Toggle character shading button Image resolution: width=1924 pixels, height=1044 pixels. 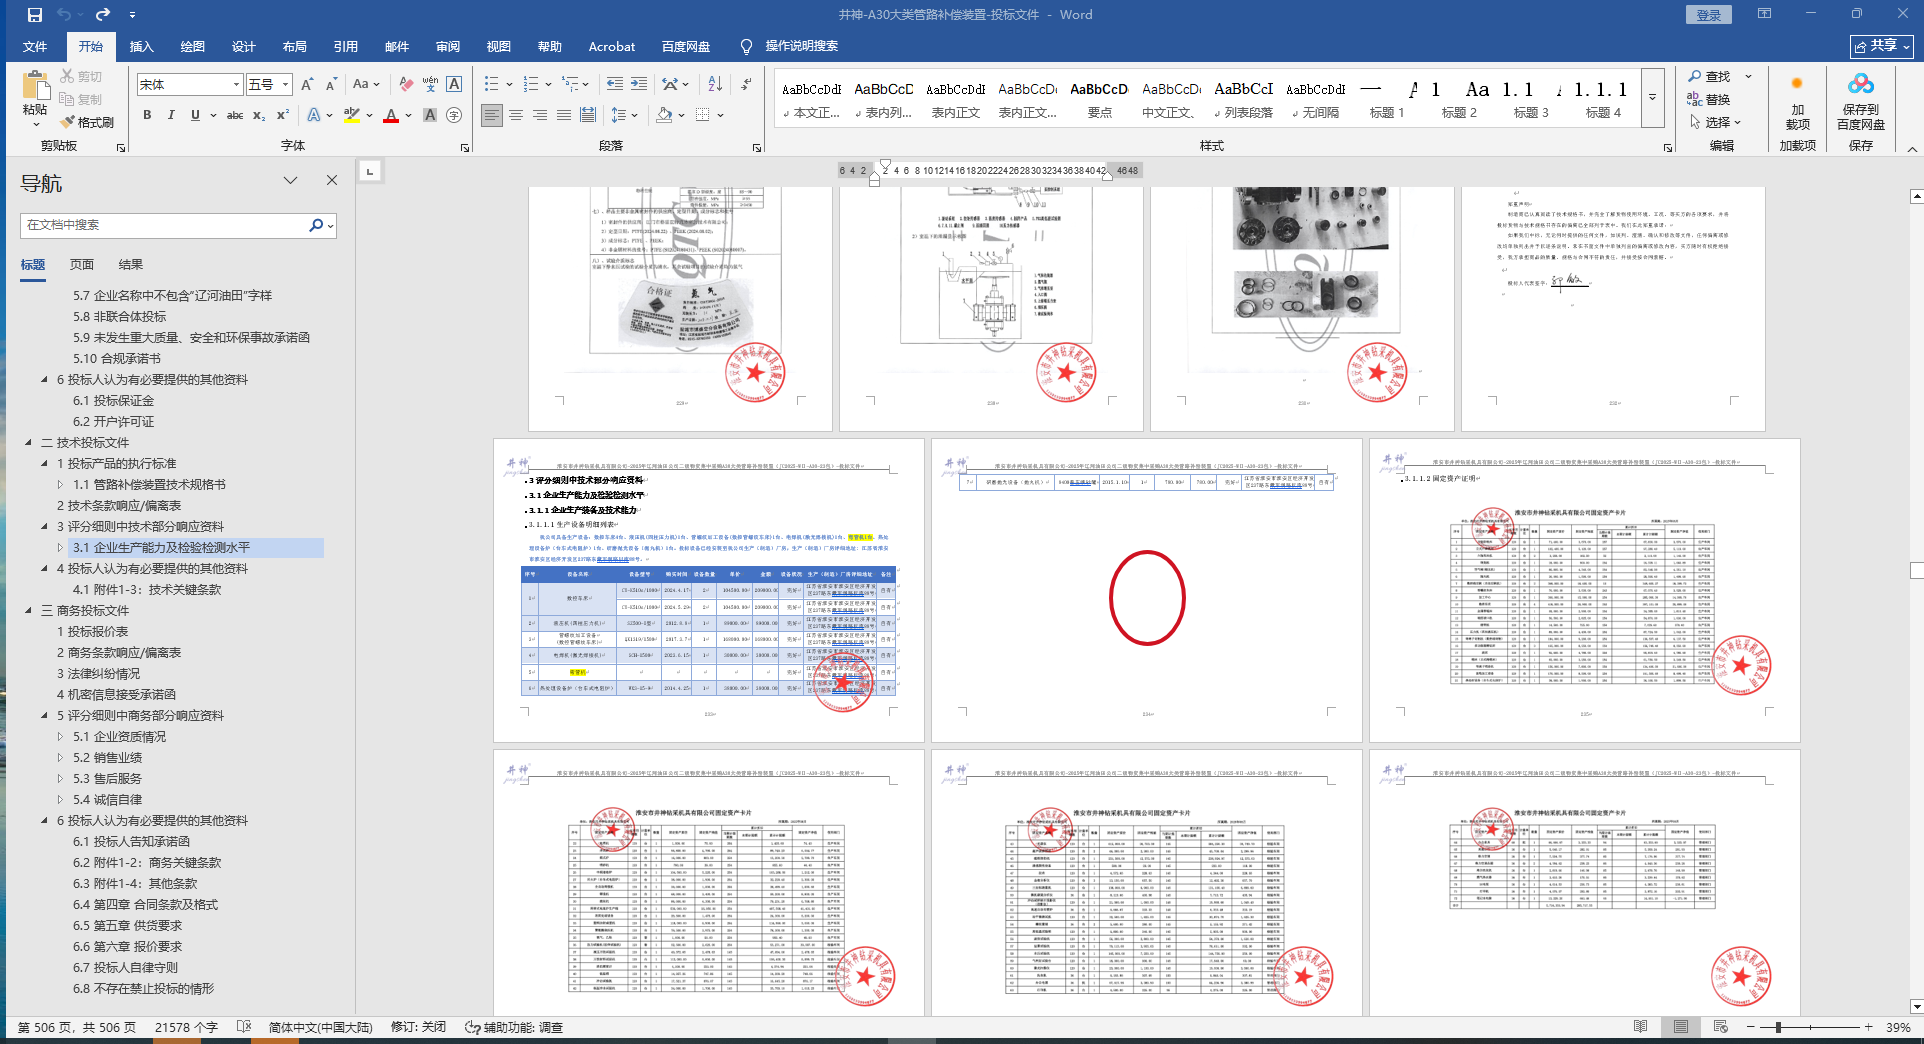click(430, 115)
